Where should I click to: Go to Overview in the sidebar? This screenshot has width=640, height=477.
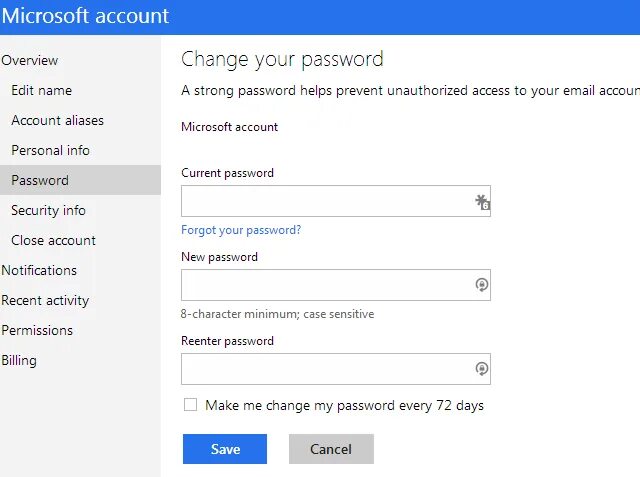pos(30,61)
